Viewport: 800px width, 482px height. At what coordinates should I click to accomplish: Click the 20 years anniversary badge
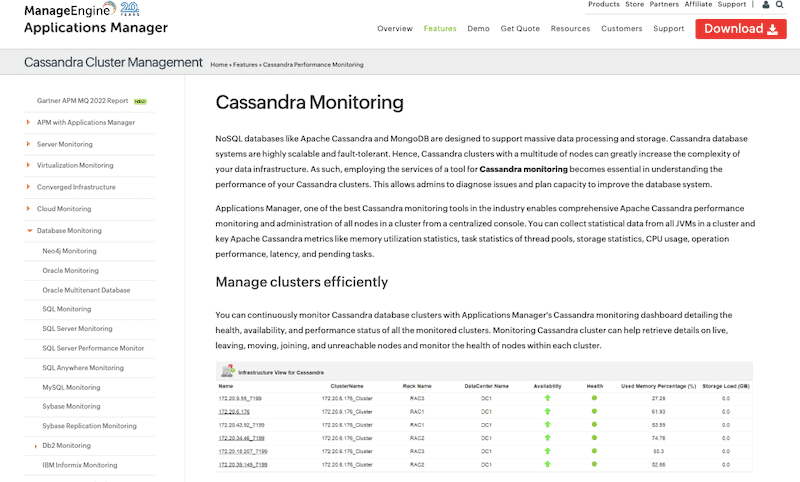[130, 9]
